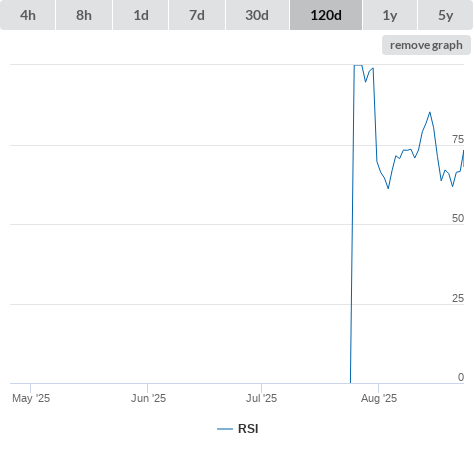Click the 50 value axis label
The image size is (474, 455).
(458, 218)
